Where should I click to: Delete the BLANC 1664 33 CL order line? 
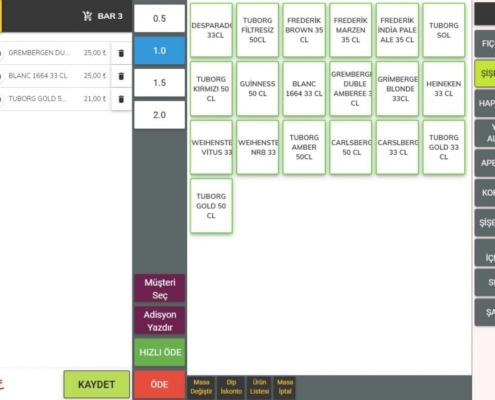click(121, 76)
